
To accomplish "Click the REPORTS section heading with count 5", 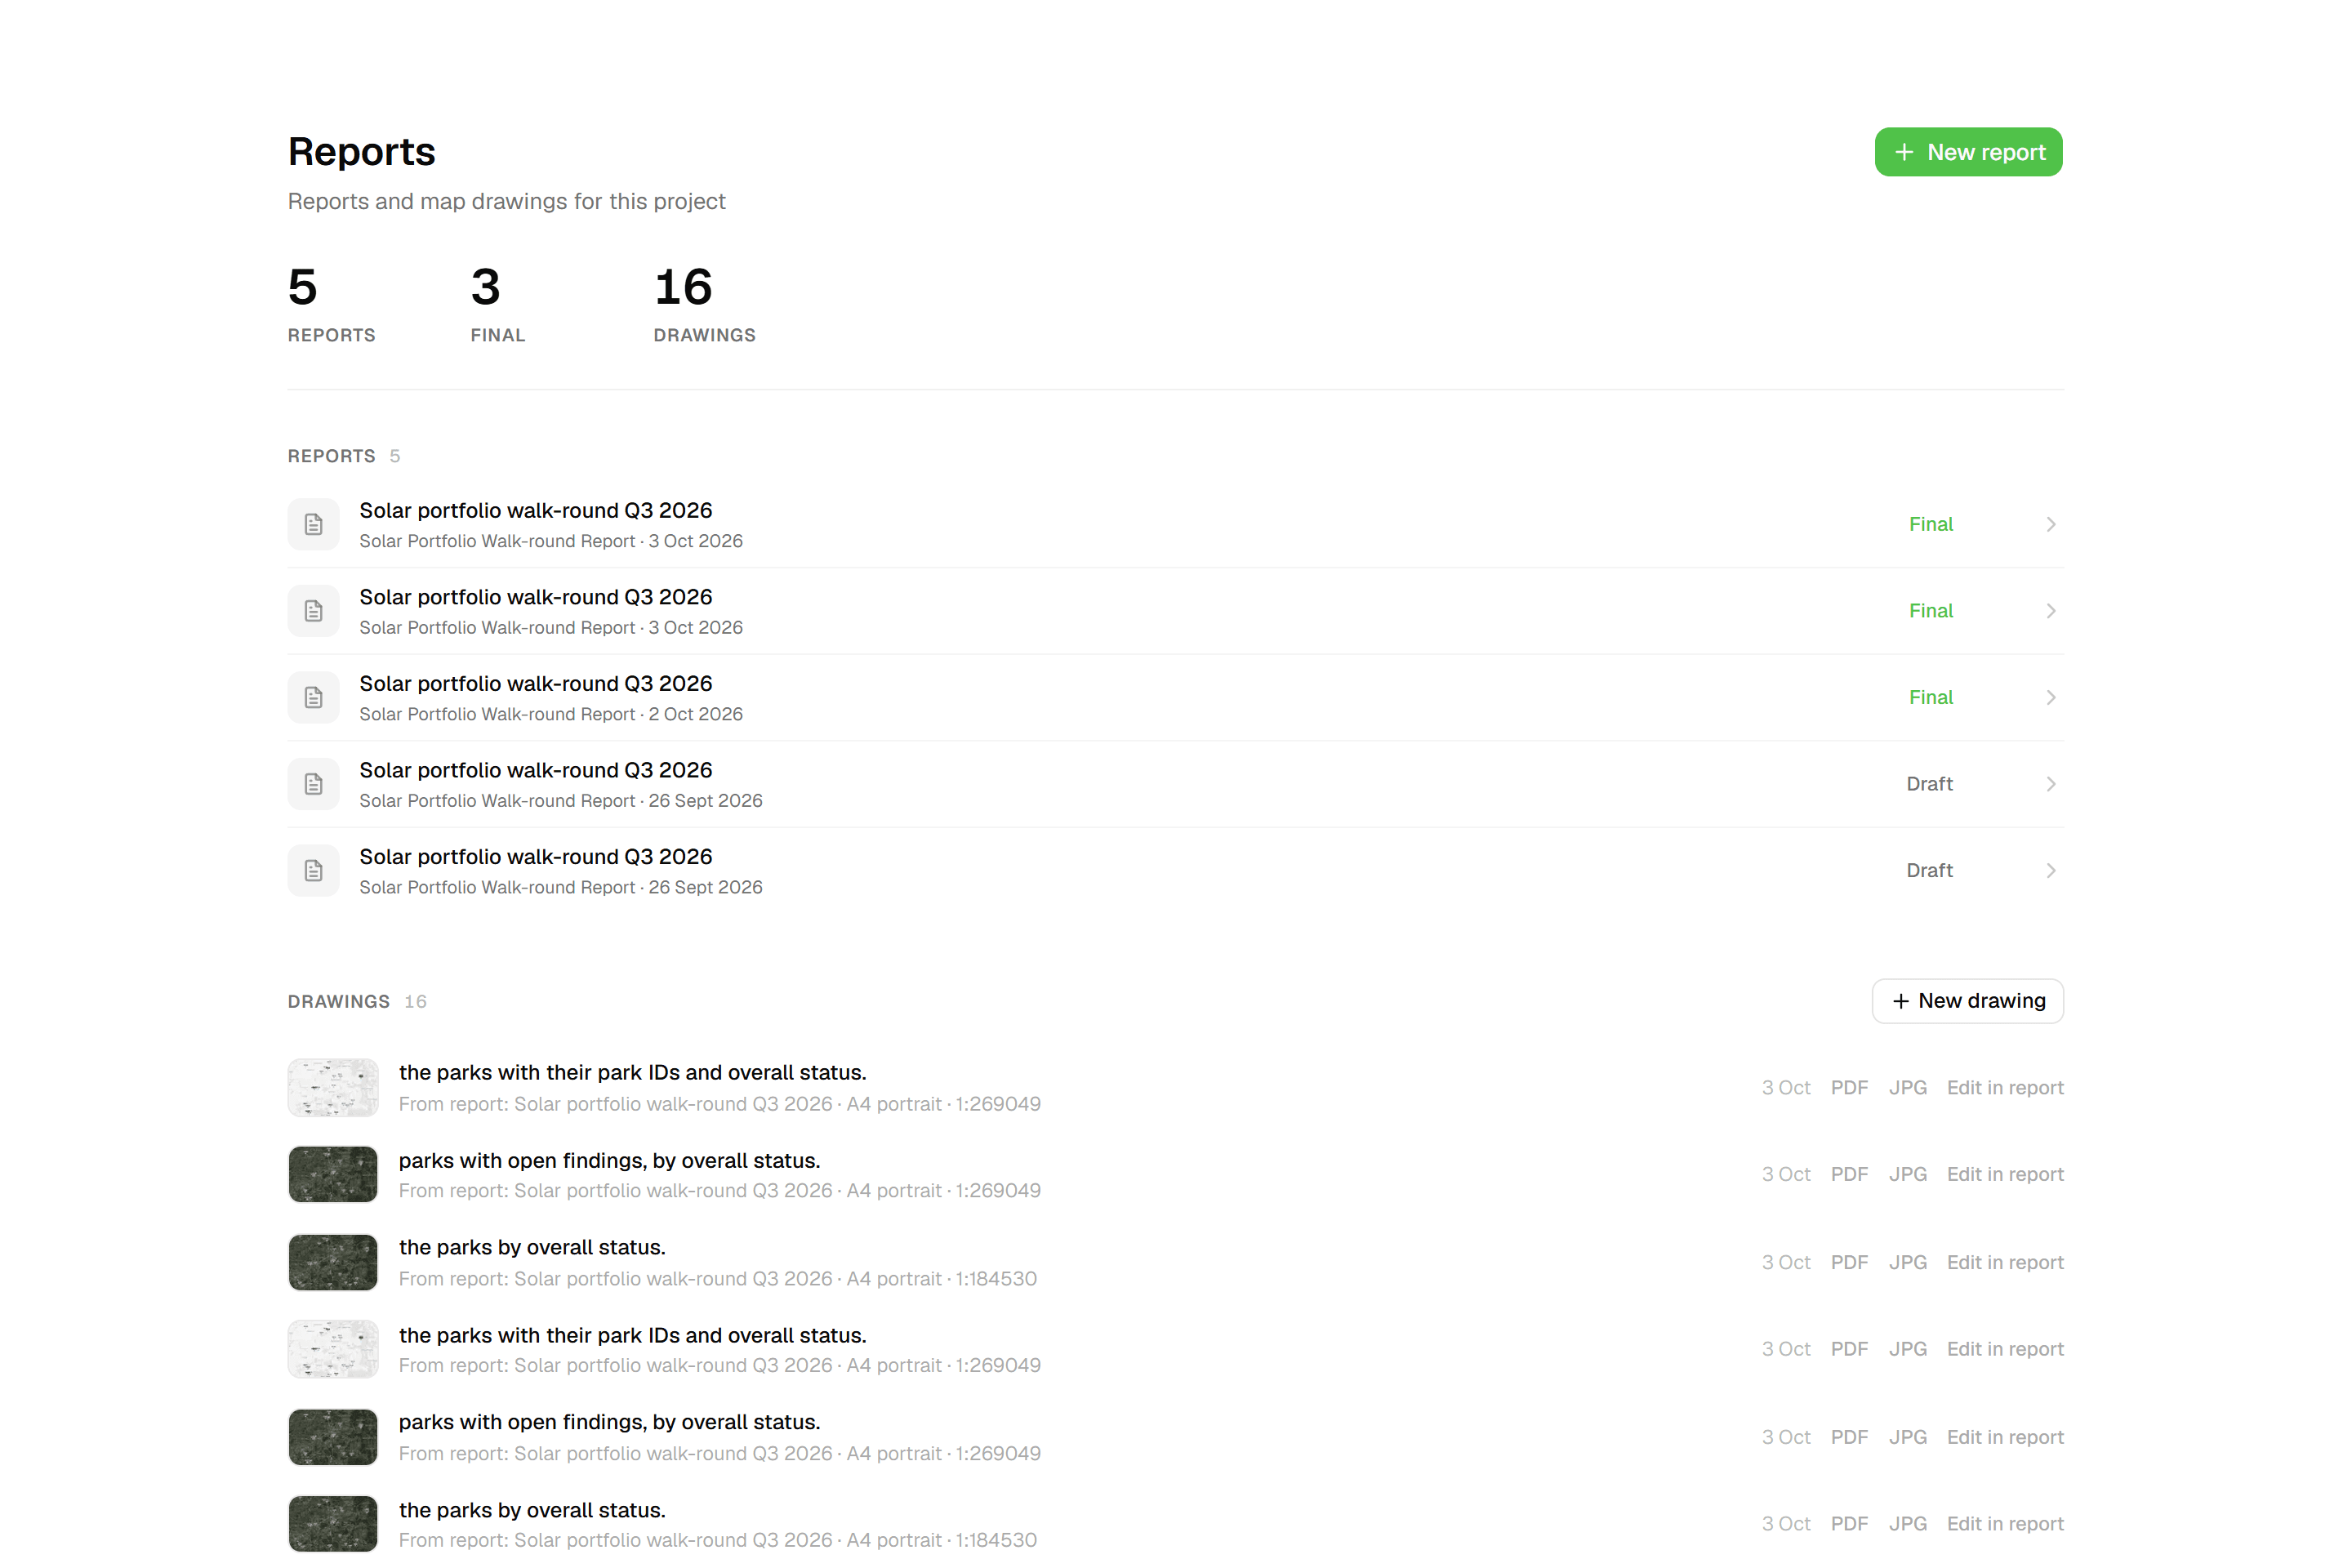I will 344,456.
